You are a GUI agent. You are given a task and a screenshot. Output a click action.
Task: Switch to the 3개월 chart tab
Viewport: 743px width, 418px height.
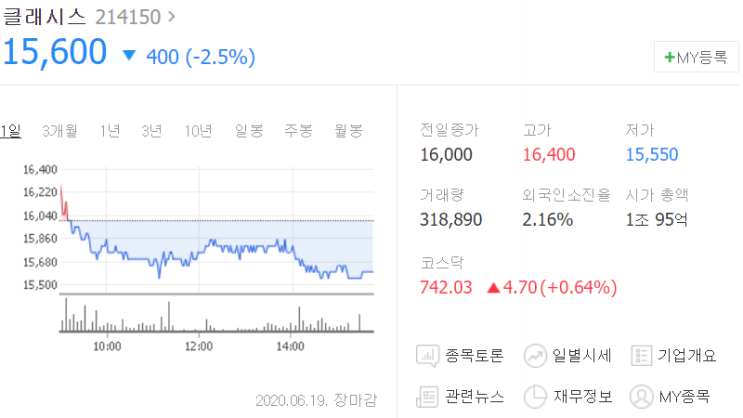pyautogui.click(x=60, y=131)
